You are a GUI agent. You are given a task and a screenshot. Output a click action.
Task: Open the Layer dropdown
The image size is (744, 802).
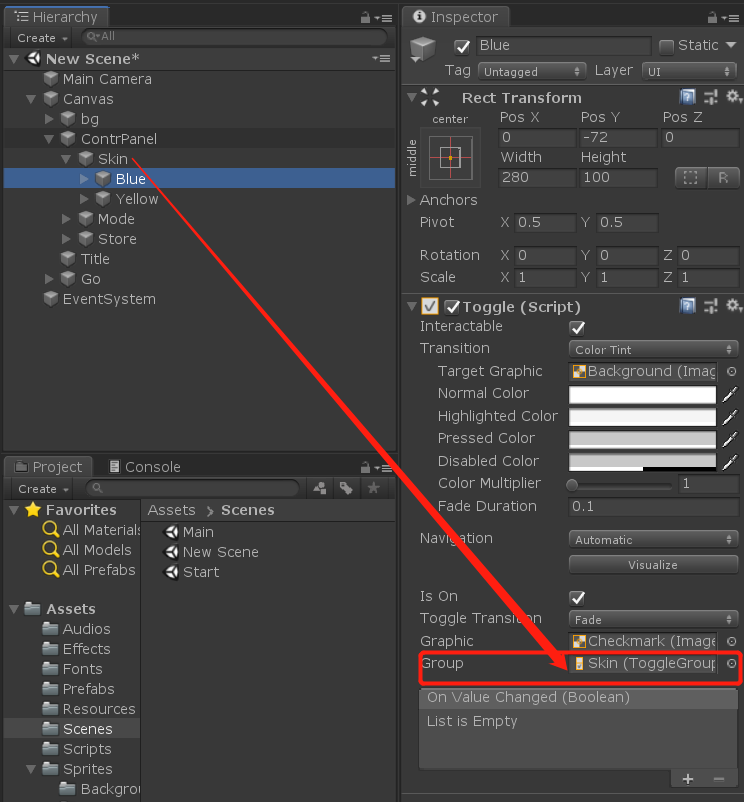pyautogui.click(x=689, y=72)
